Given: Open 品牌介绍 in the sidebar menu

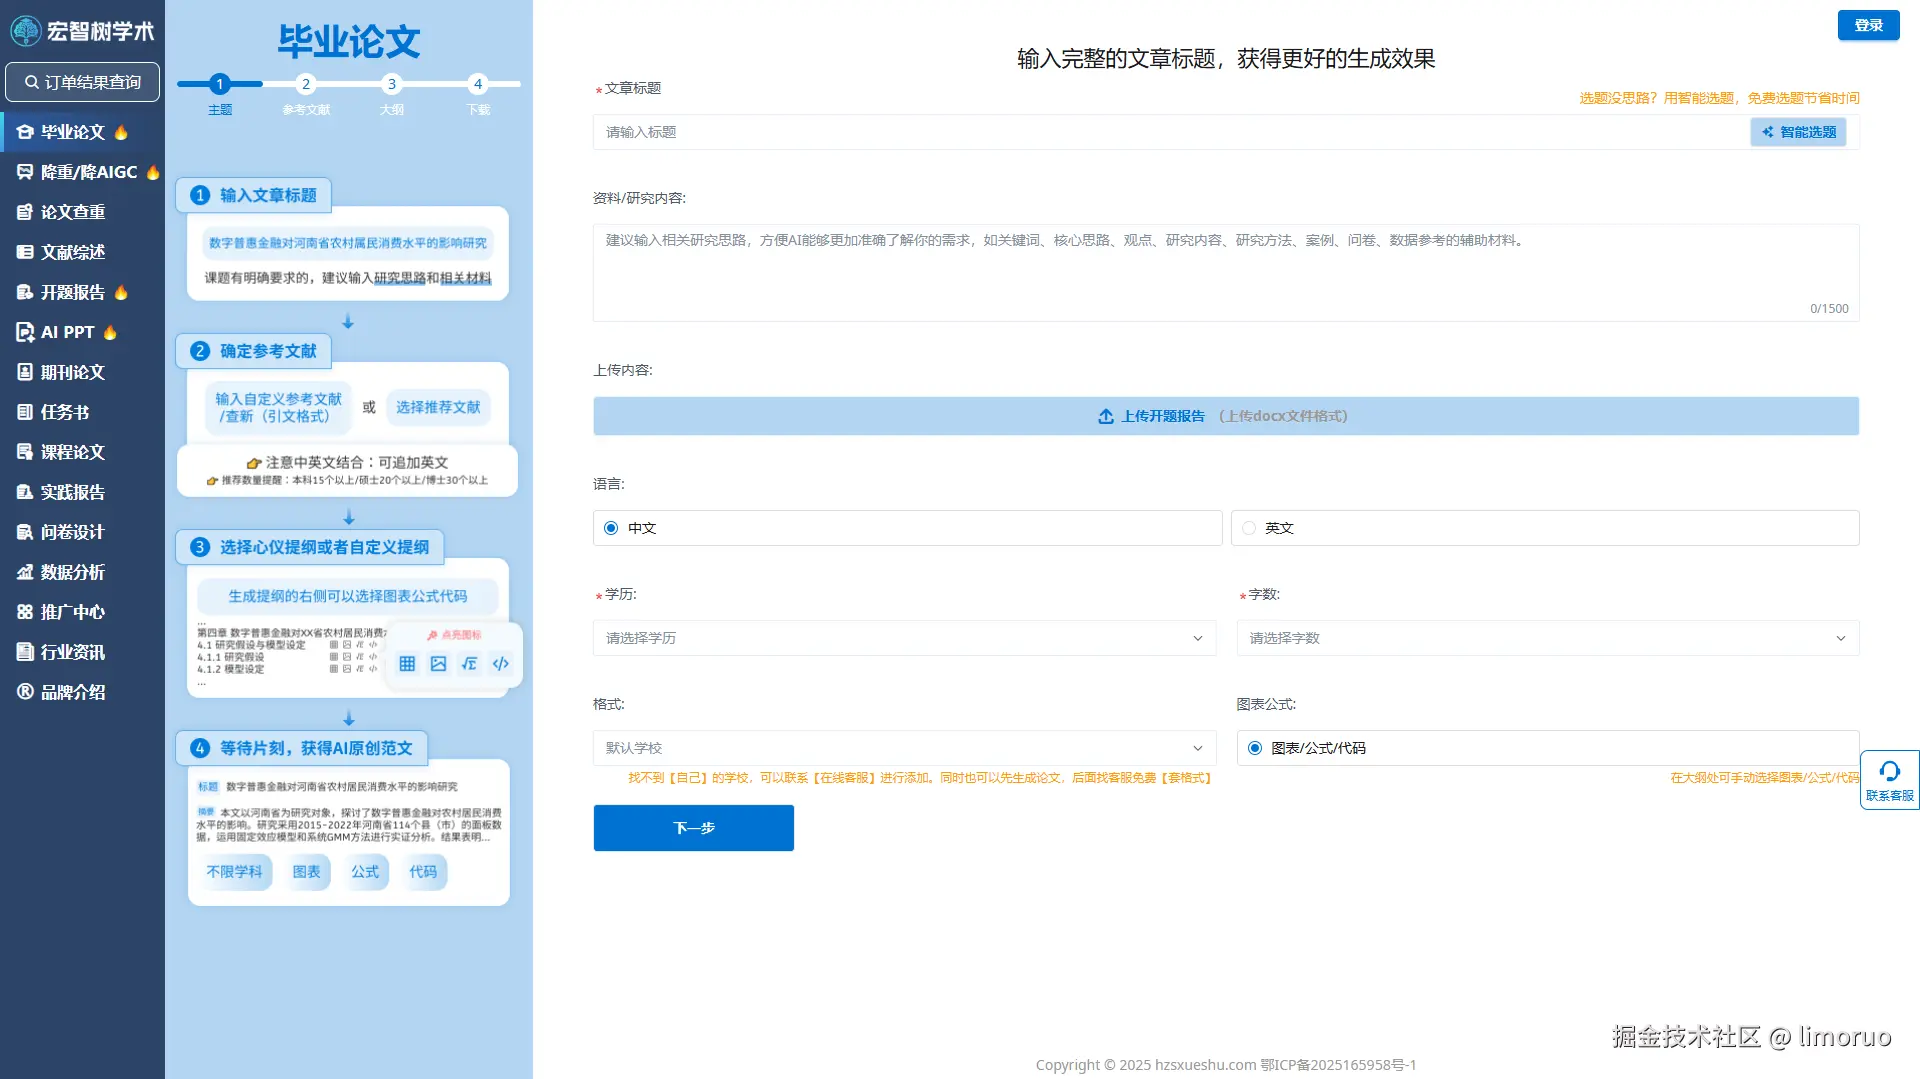Looking at the screenshot, I should click(x=72, y=691).
